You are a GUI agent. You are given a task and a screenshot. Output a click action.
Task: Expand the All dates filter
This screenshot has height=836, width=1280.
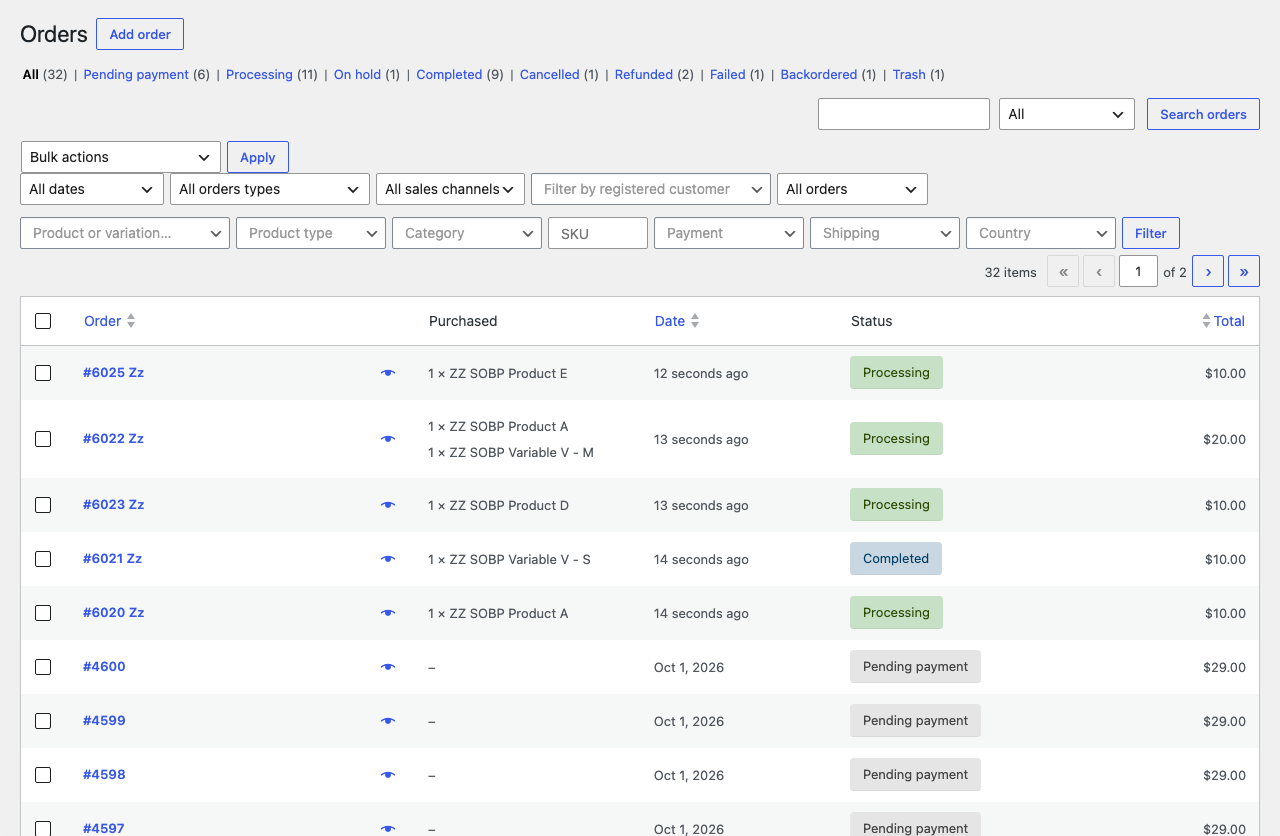click(92, 189)
